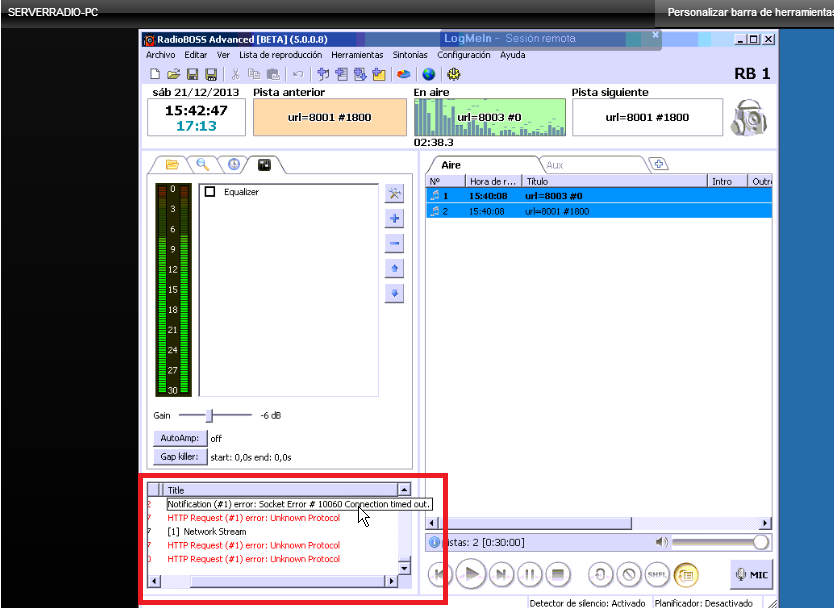Viewport: 834px width, 608px height.
Task: Click the Título column header
Action: (614, 181)
